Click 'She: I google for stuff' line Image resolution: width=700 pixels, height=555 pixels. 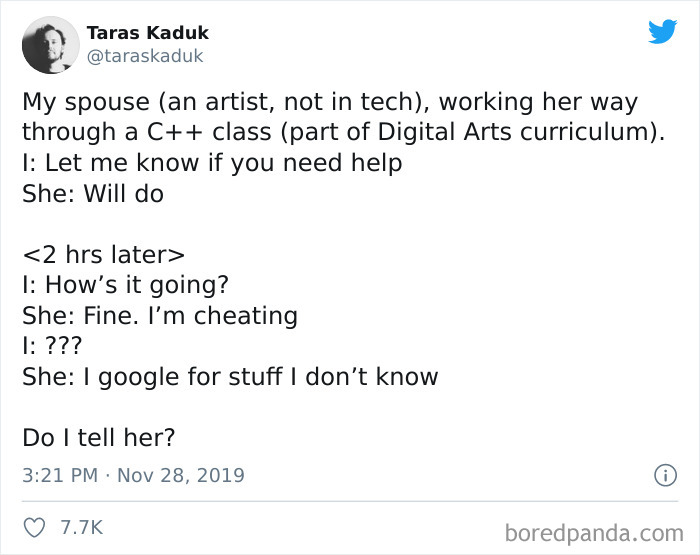pyautogui.click(x=230, y=376)
